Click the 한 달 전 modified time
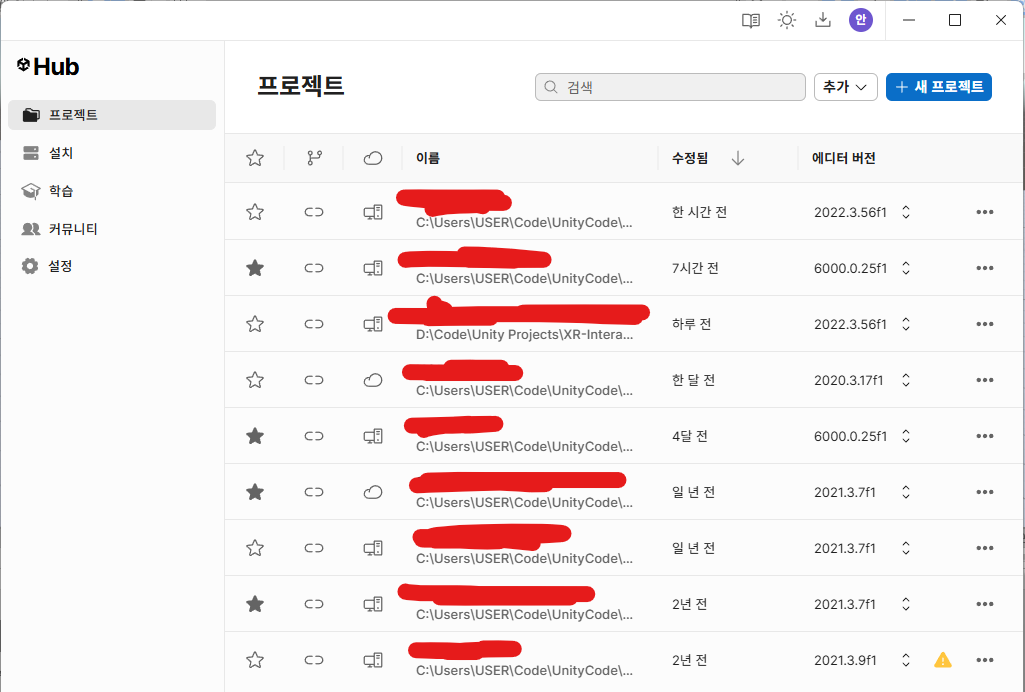1025x692 pixels. (x=694, y=380)
